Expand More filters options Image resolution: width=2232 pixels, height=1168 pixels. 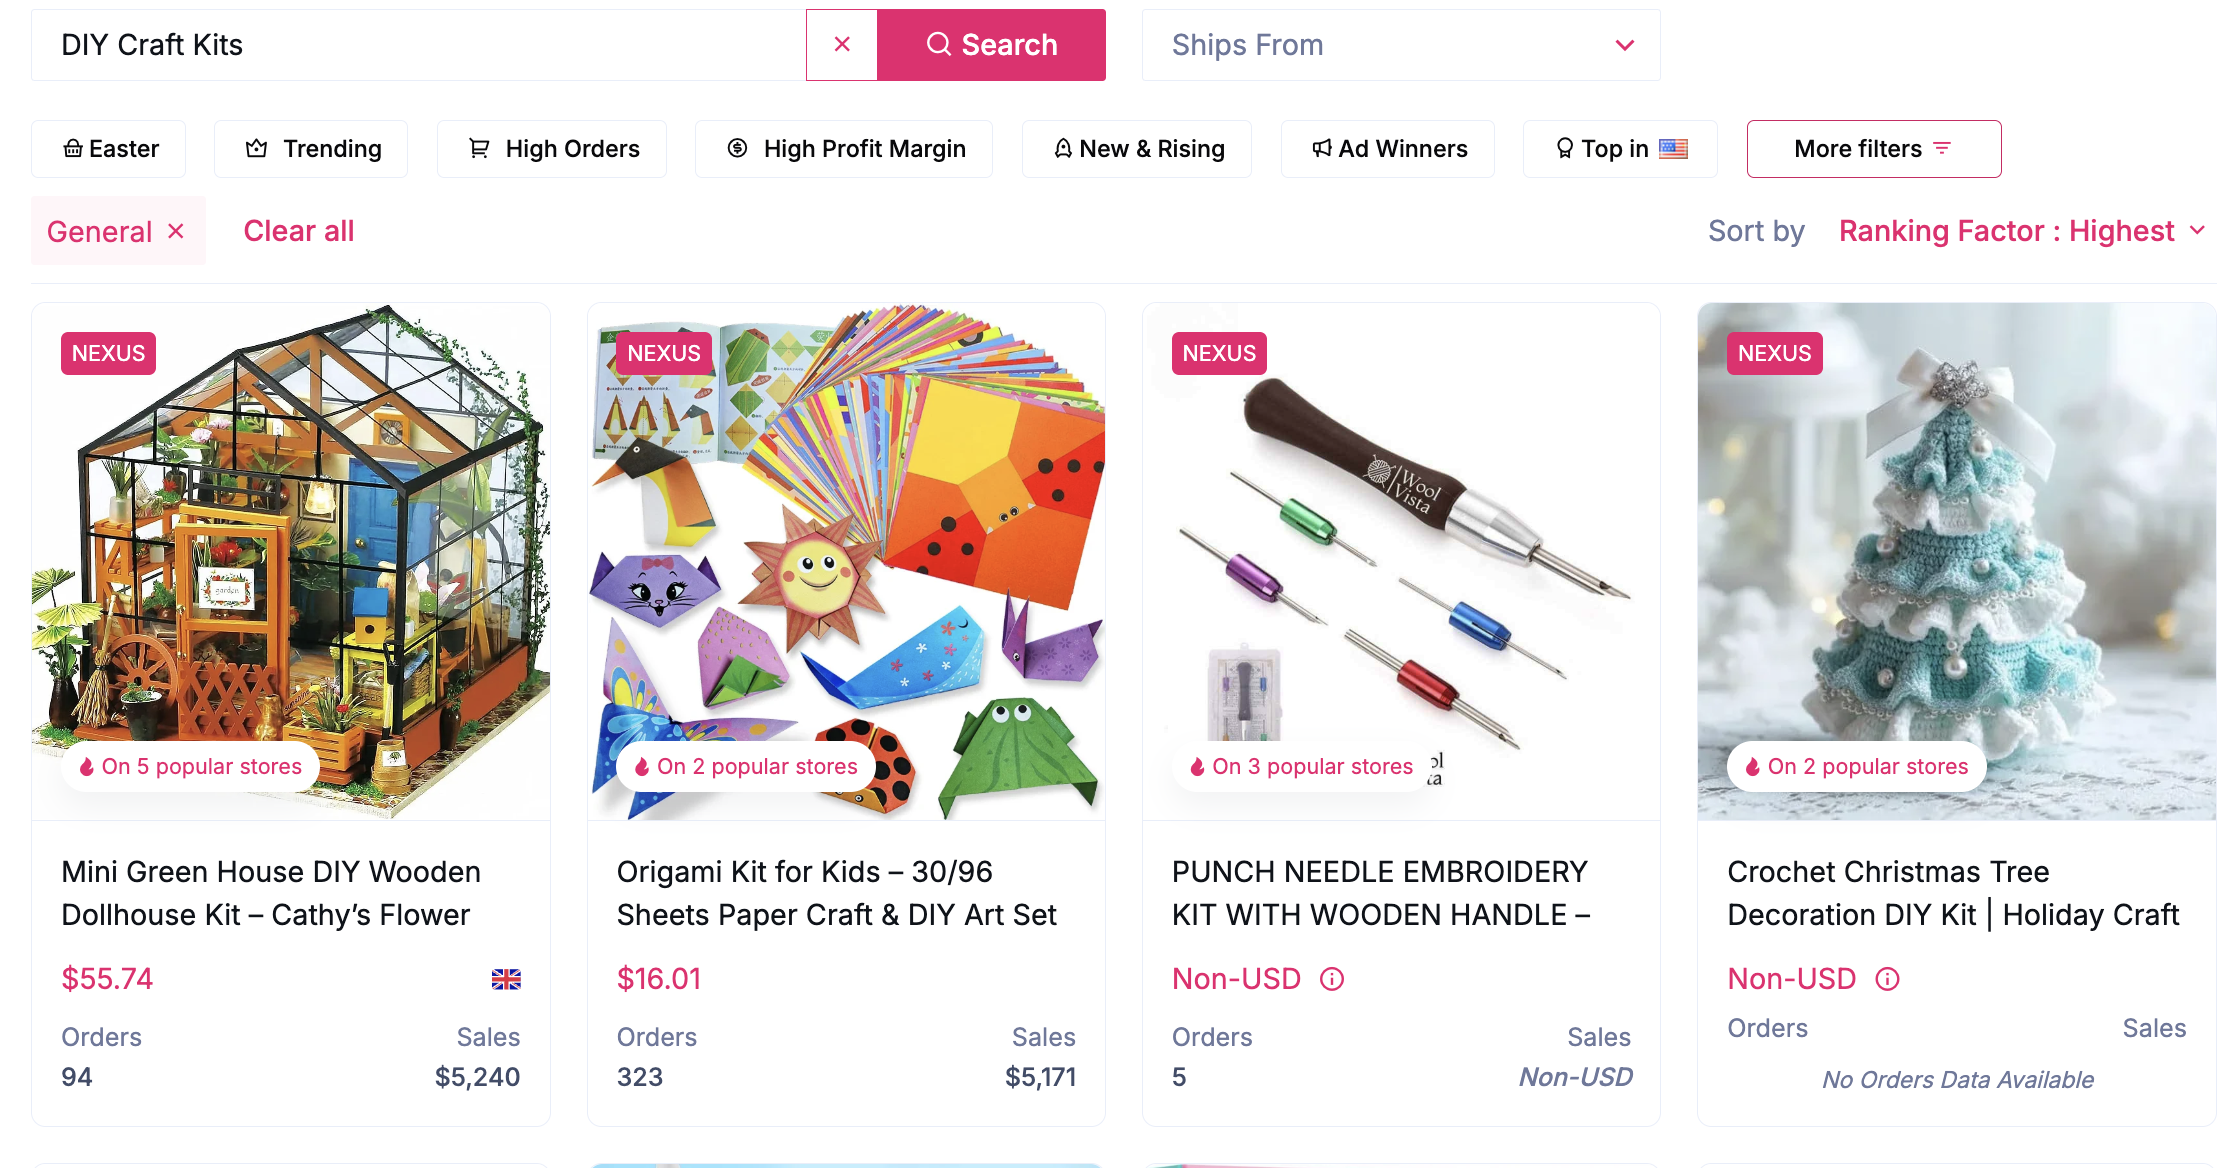(x=1872, y=148)
